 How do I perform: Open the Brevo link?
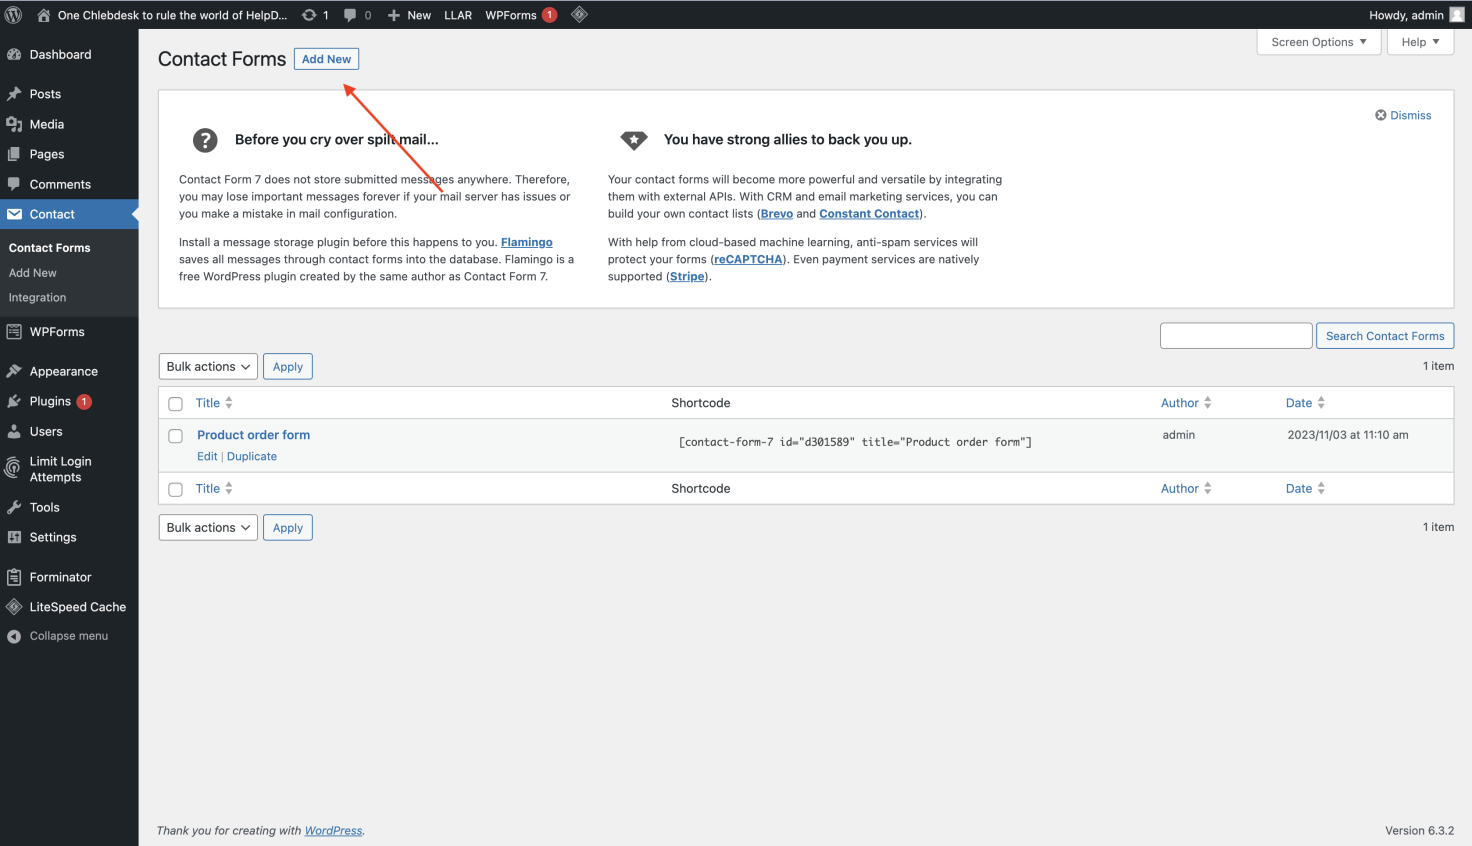coord(777,214)
